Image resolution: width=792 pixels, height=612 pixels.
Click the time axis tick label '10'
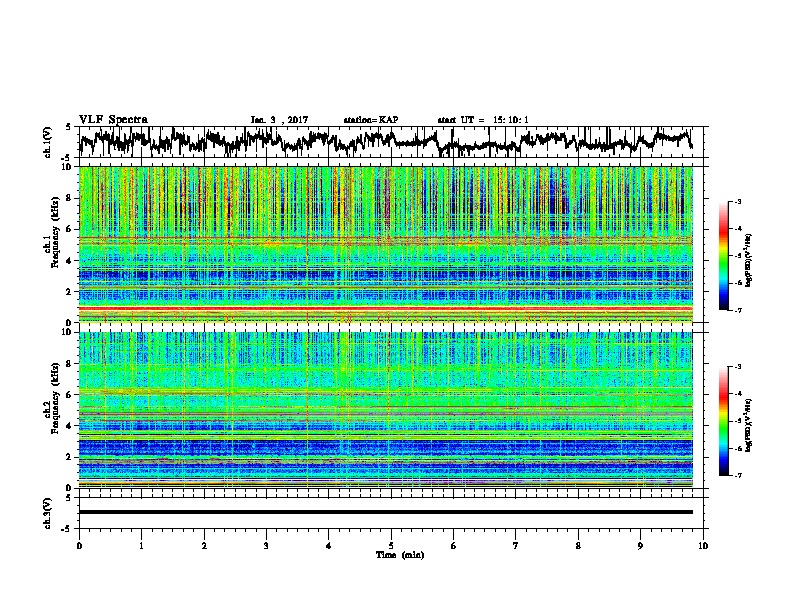point(703,546)
